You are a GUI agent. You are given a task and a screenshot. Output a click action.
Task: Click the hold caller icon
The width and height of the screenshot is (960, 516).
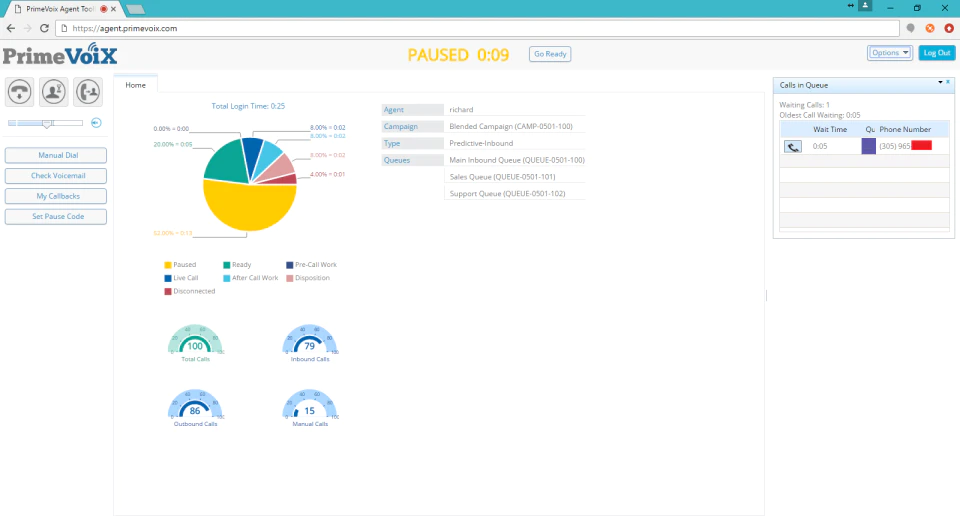pyautogui.click(x=54, y=92)
